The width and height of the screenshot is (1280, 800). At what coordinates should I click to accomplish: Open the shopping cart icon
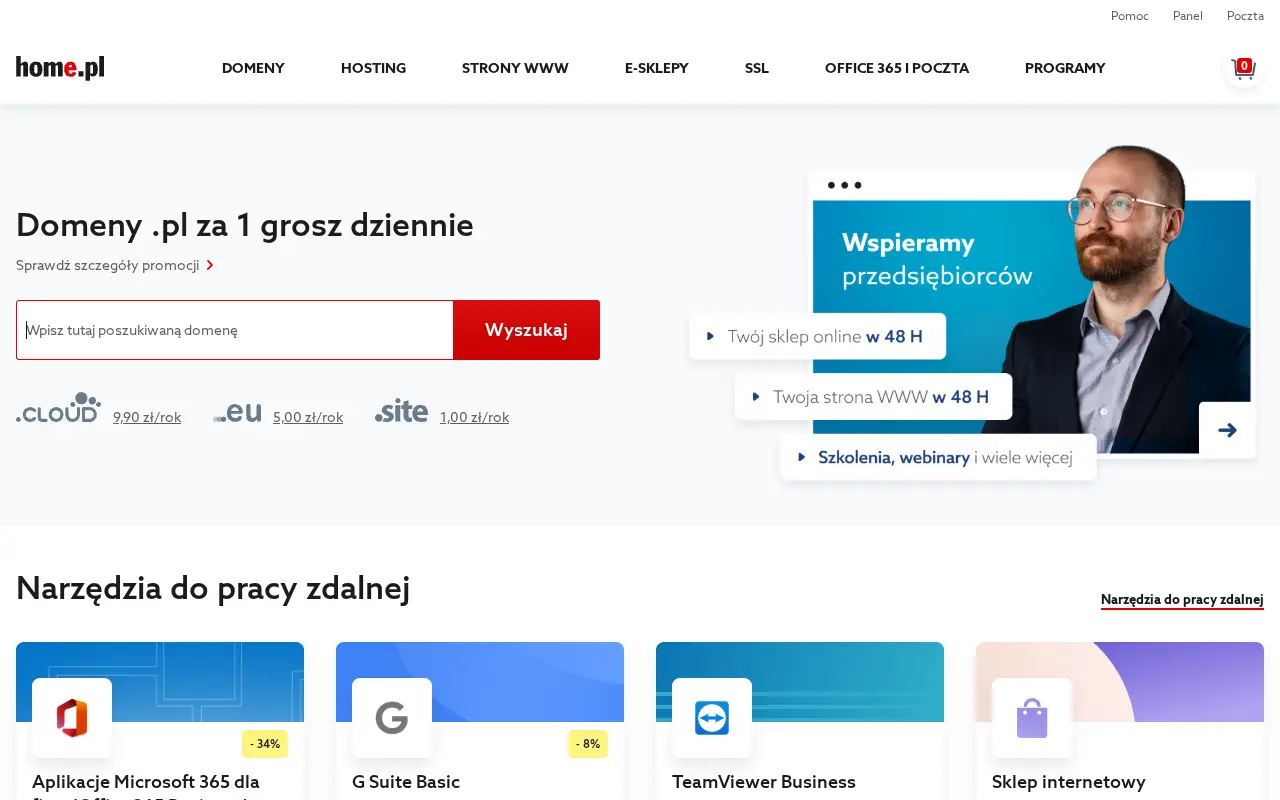1243,68
